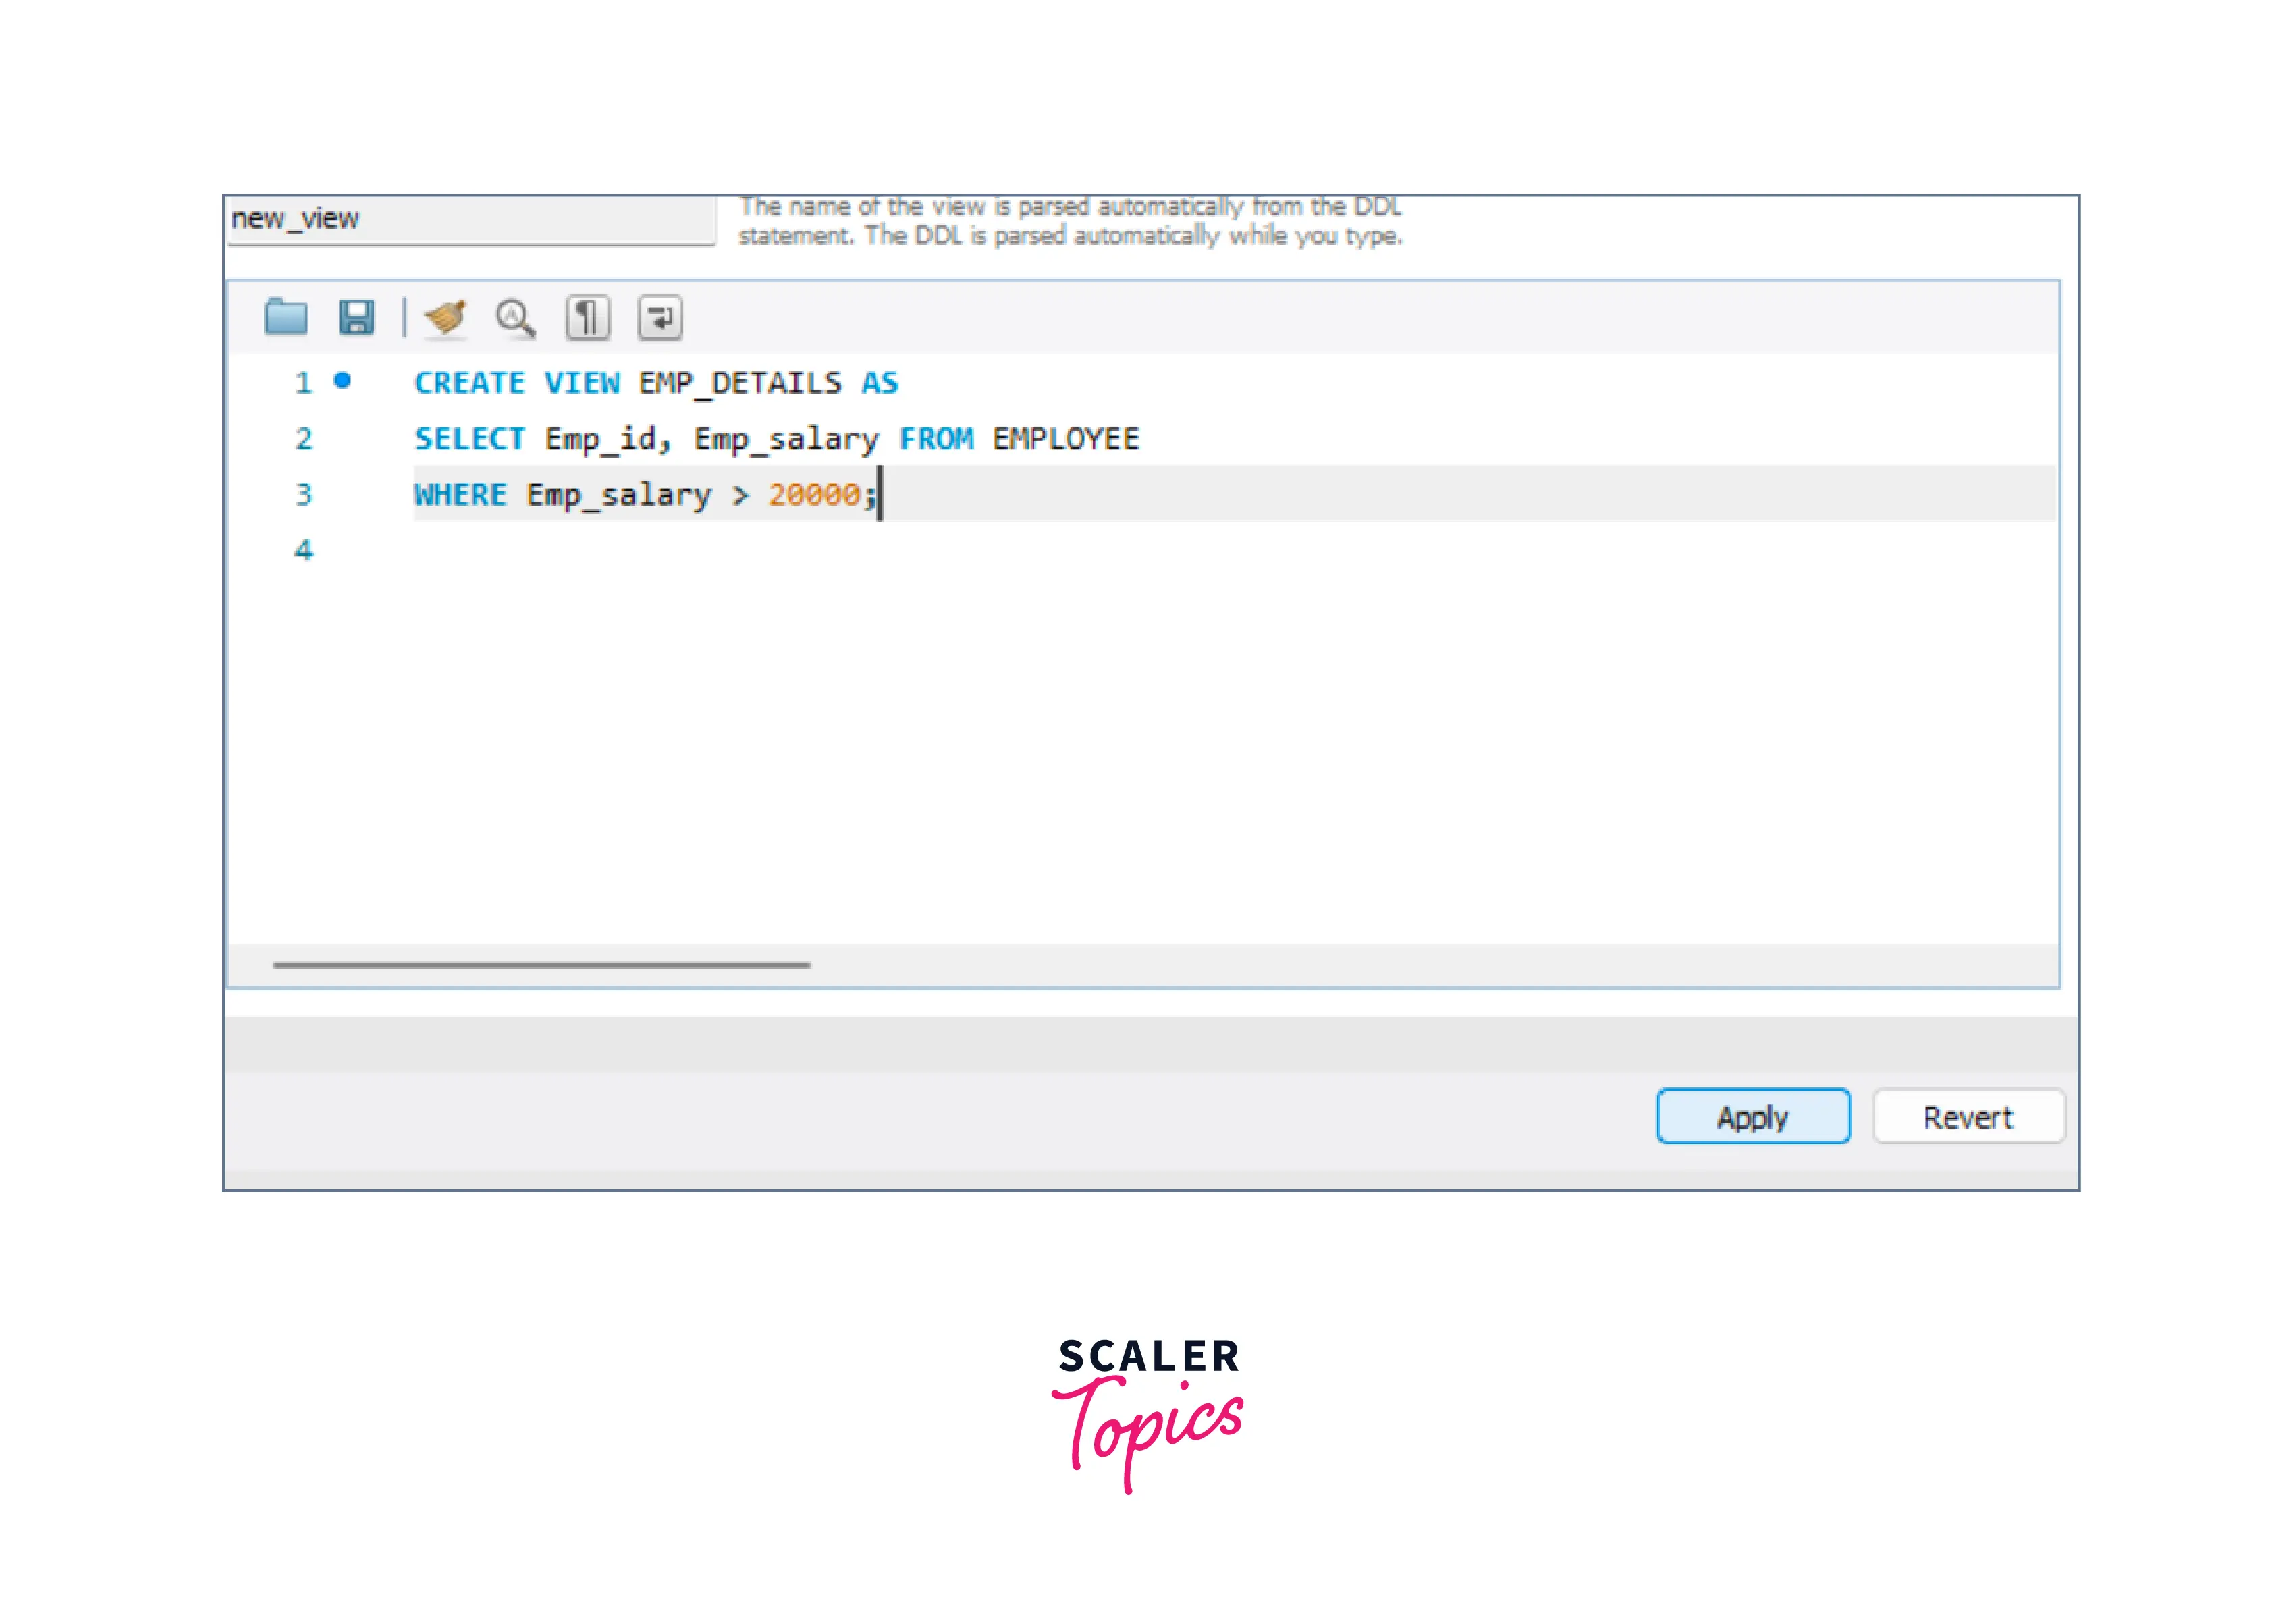Click the orange 20000 value
This screenshot has width=2295, height=1624.
tap(813, 495)
